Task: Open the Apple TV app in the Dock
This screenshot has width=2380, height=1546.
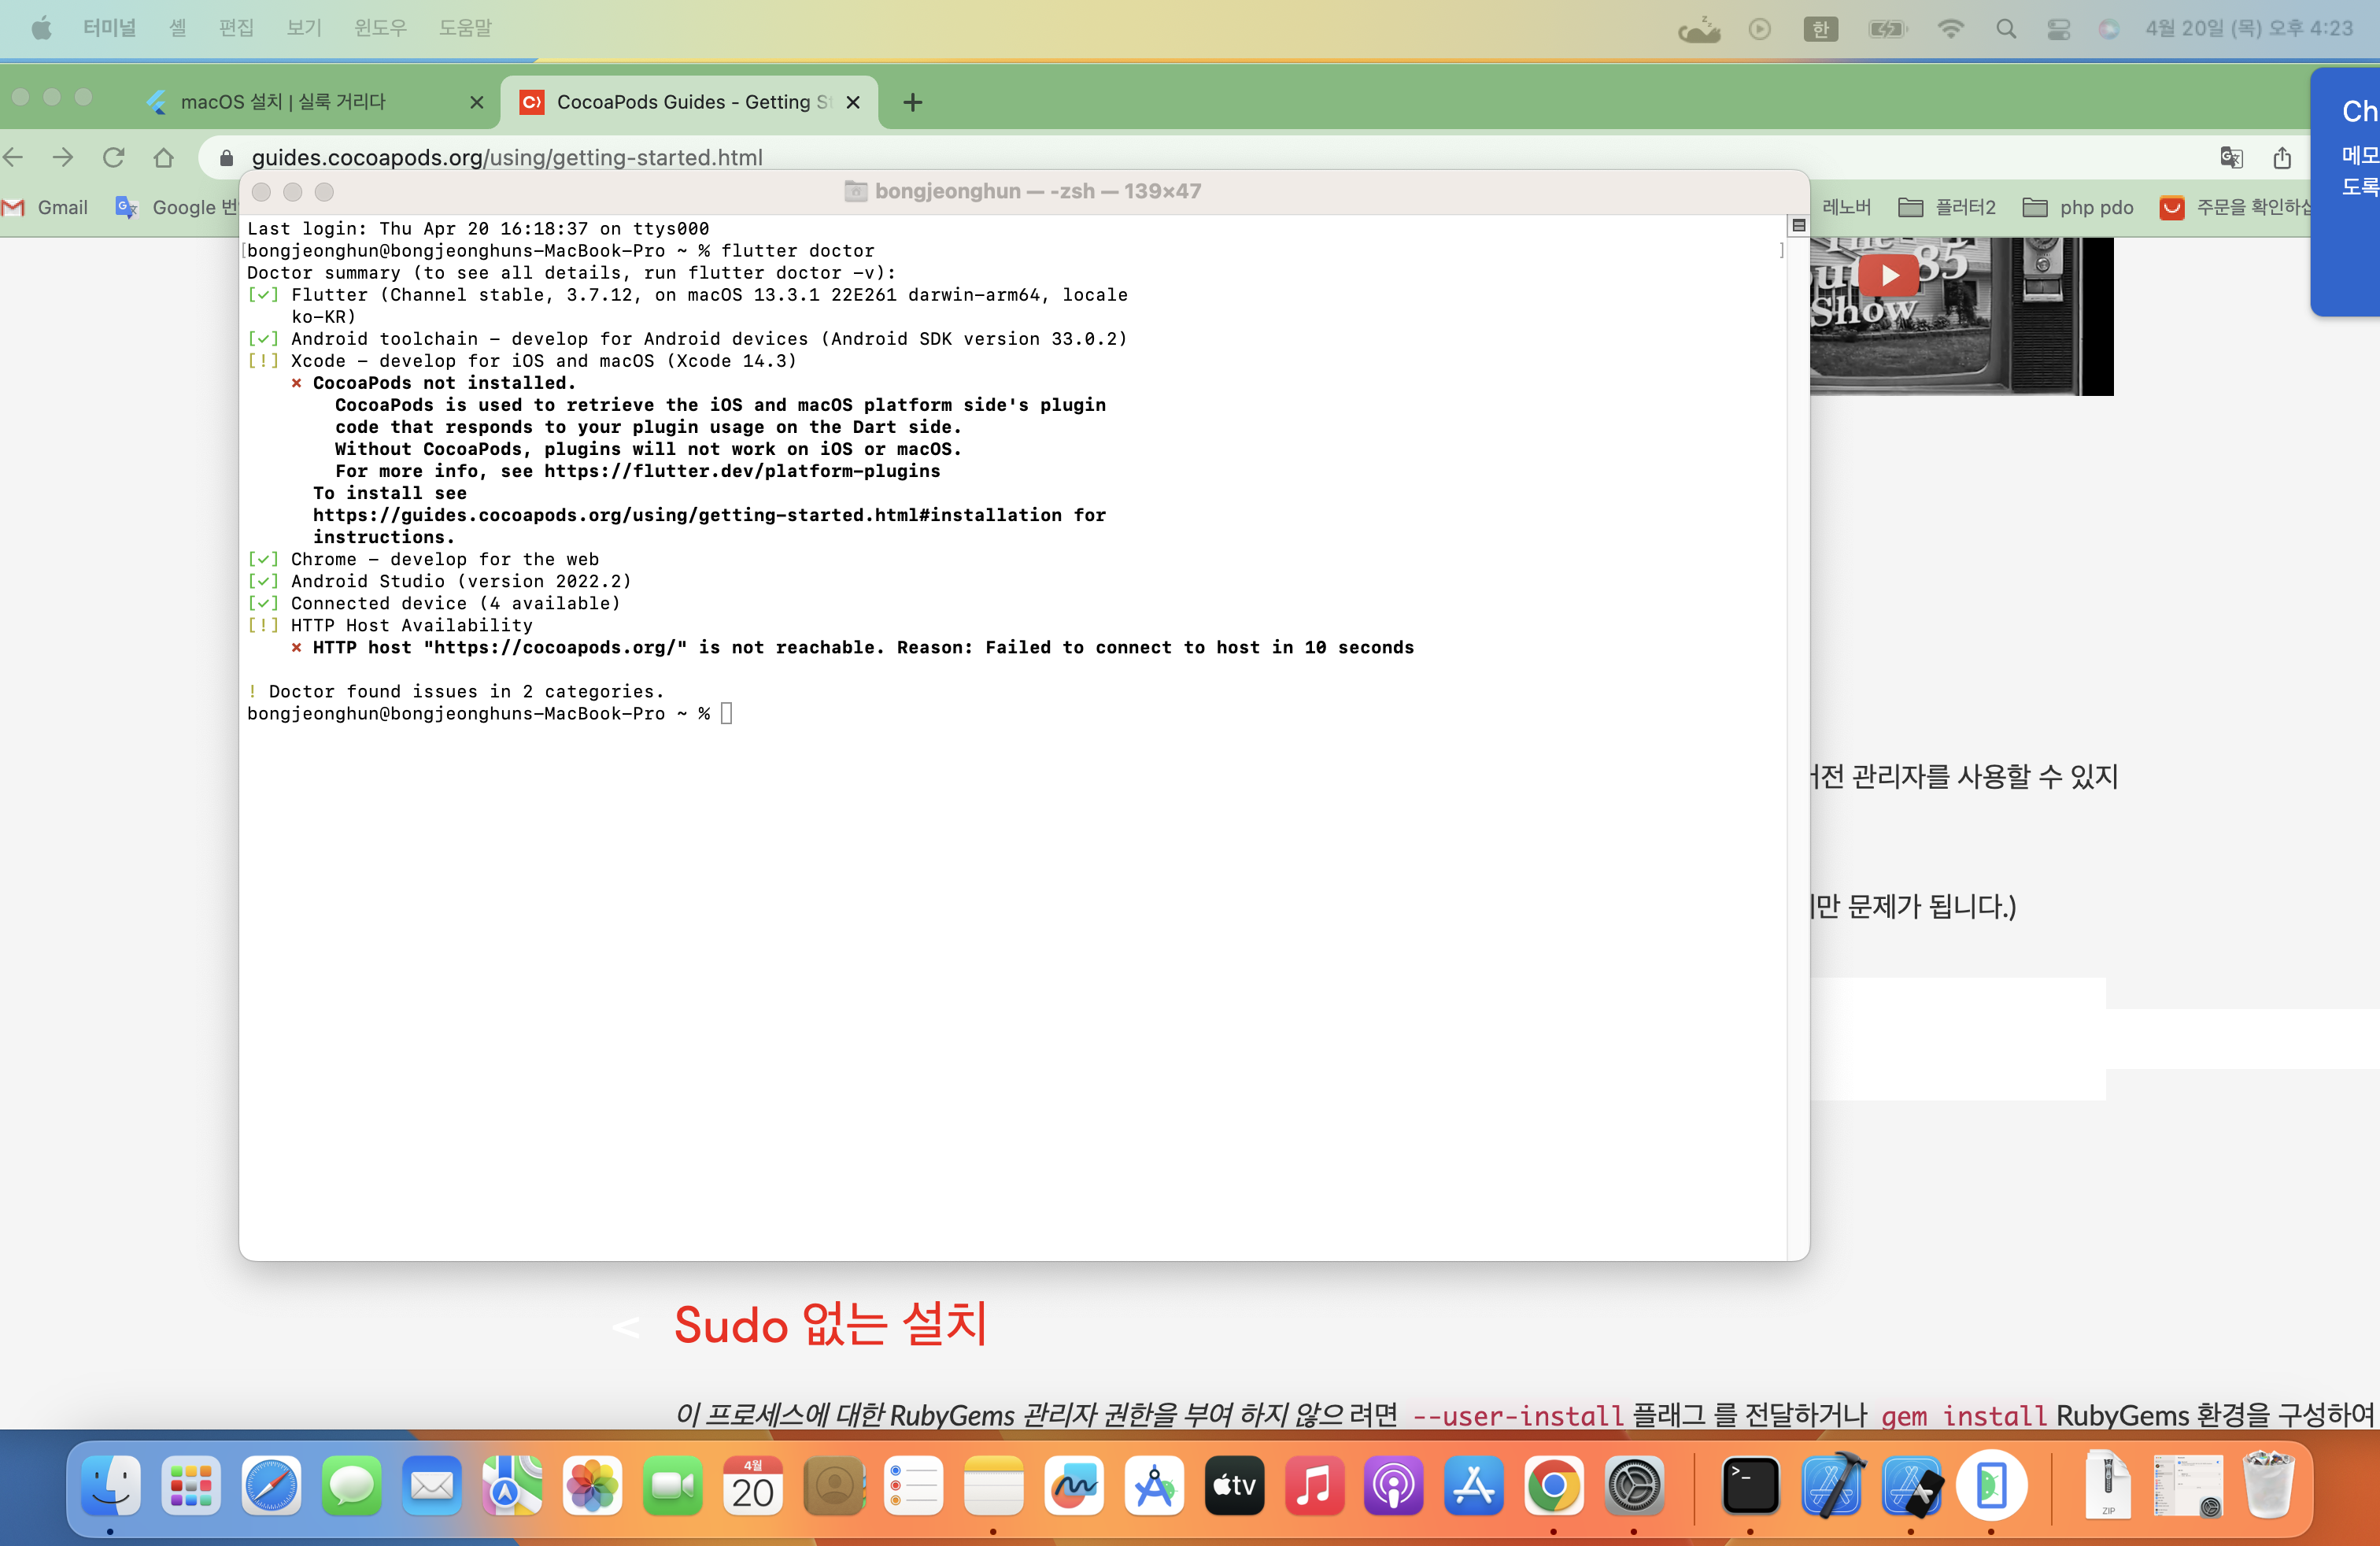Action: pyautogui.click(x=1234, y=1486)
